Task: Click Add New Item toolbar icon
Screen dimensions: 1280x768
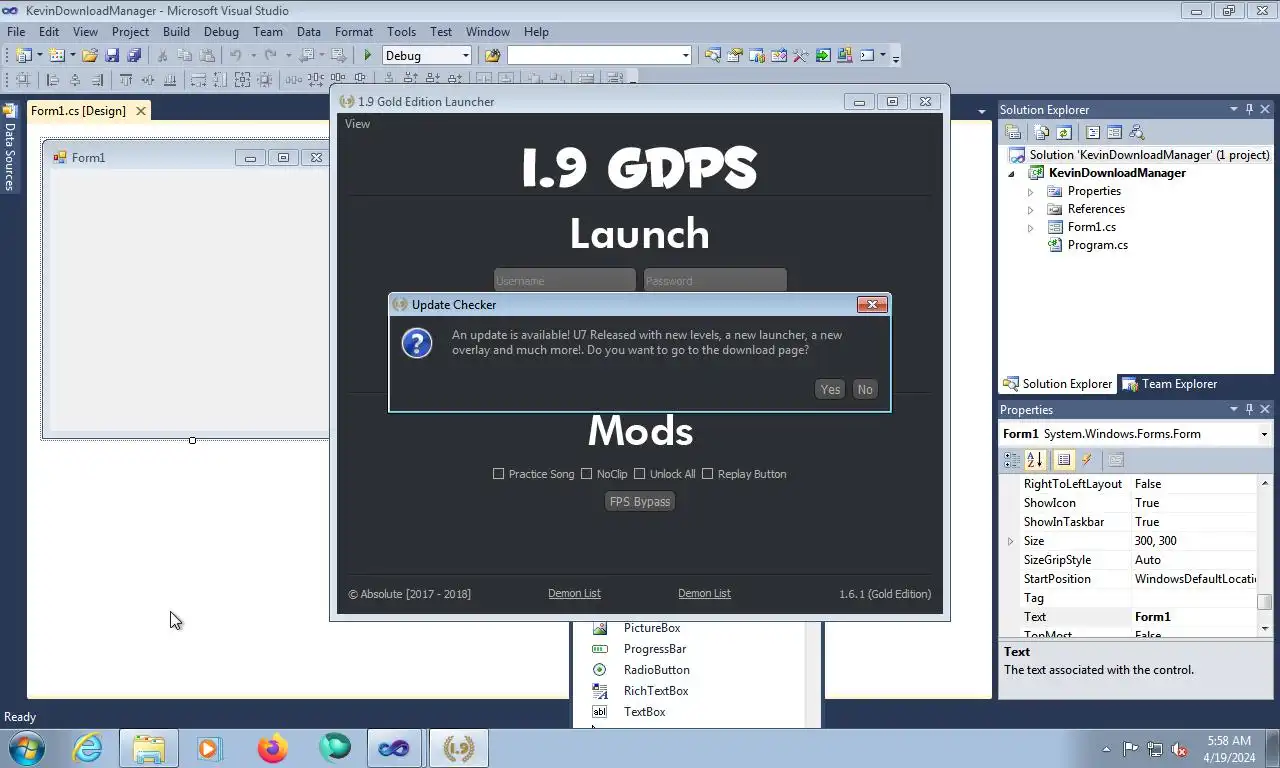Action: pos(56,55)
